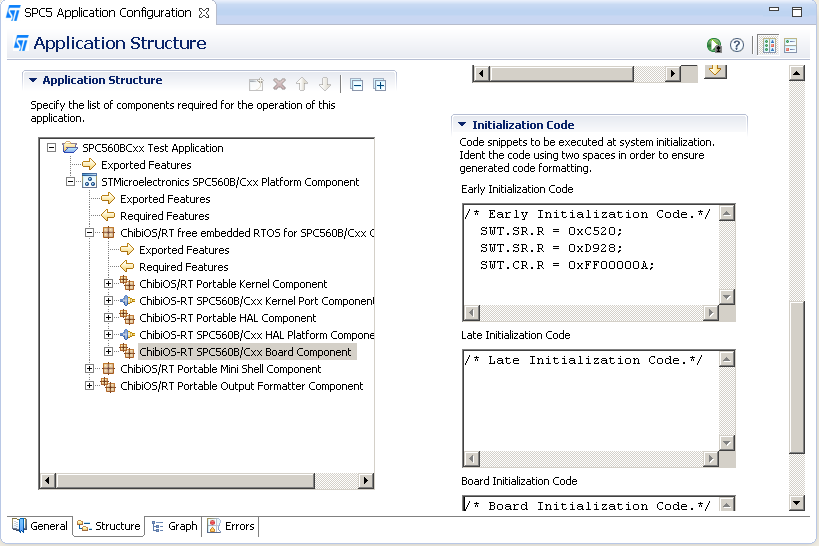Switch to the Graph tab
Viewport: 819px width, 546px height.
tap(175, 526)
